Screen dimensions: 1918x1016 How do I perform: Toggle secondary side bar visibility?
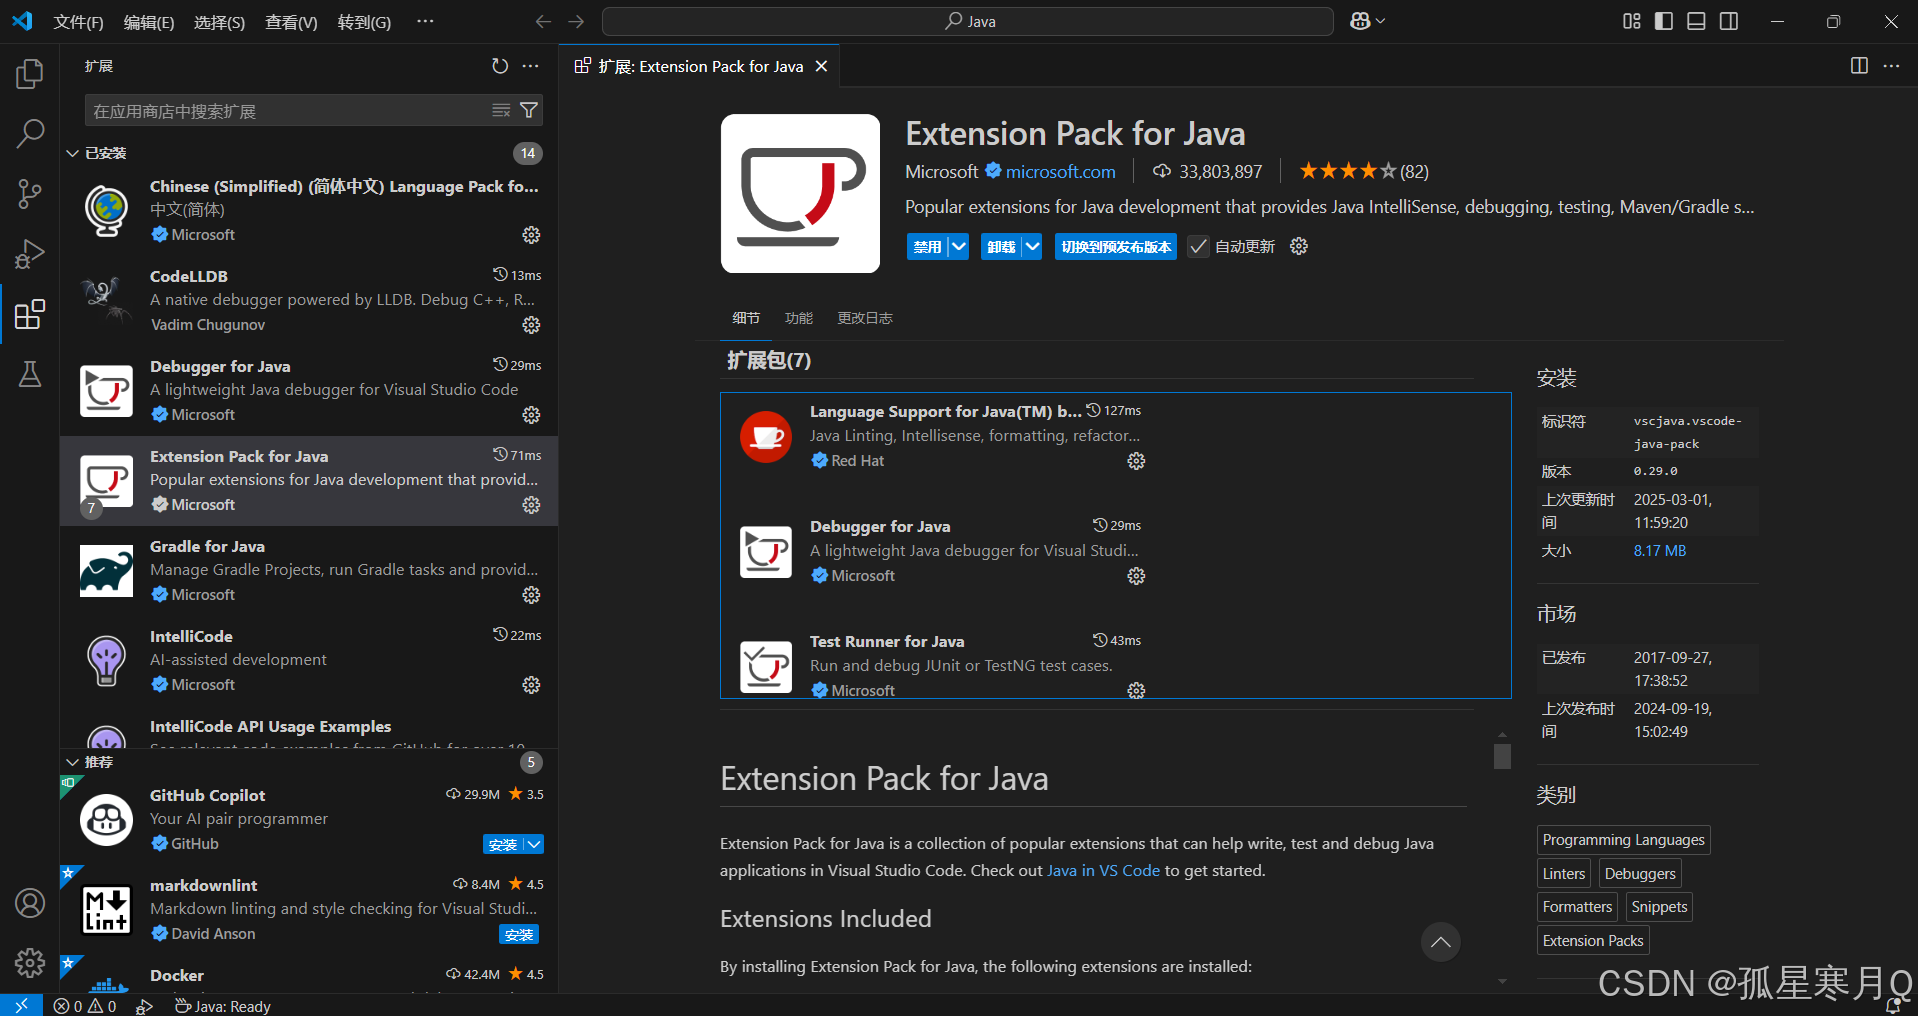1729,21
